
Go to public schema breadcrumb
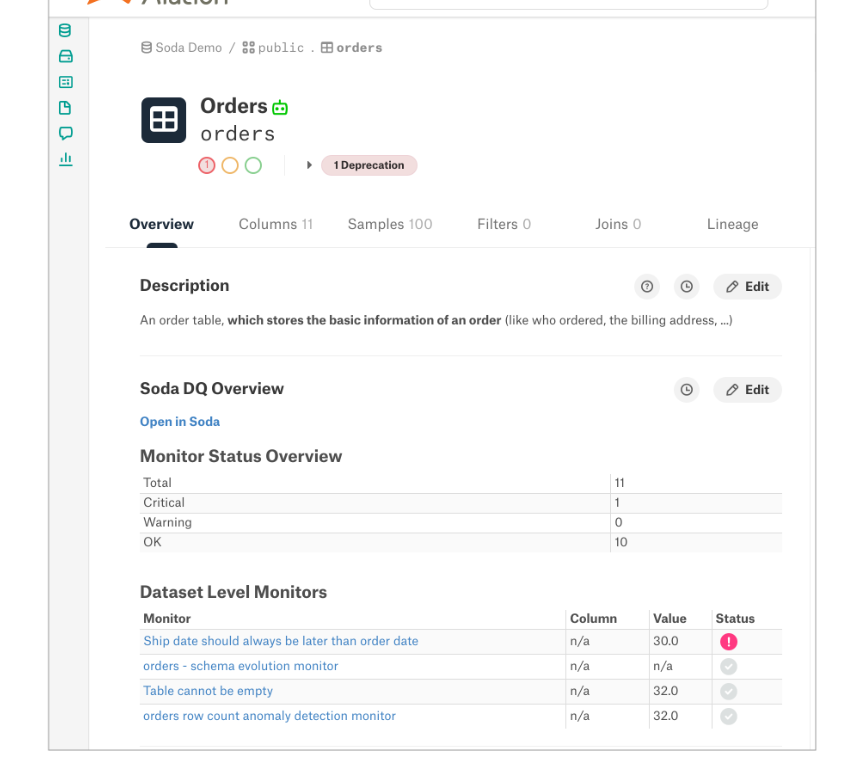[273, 48]
